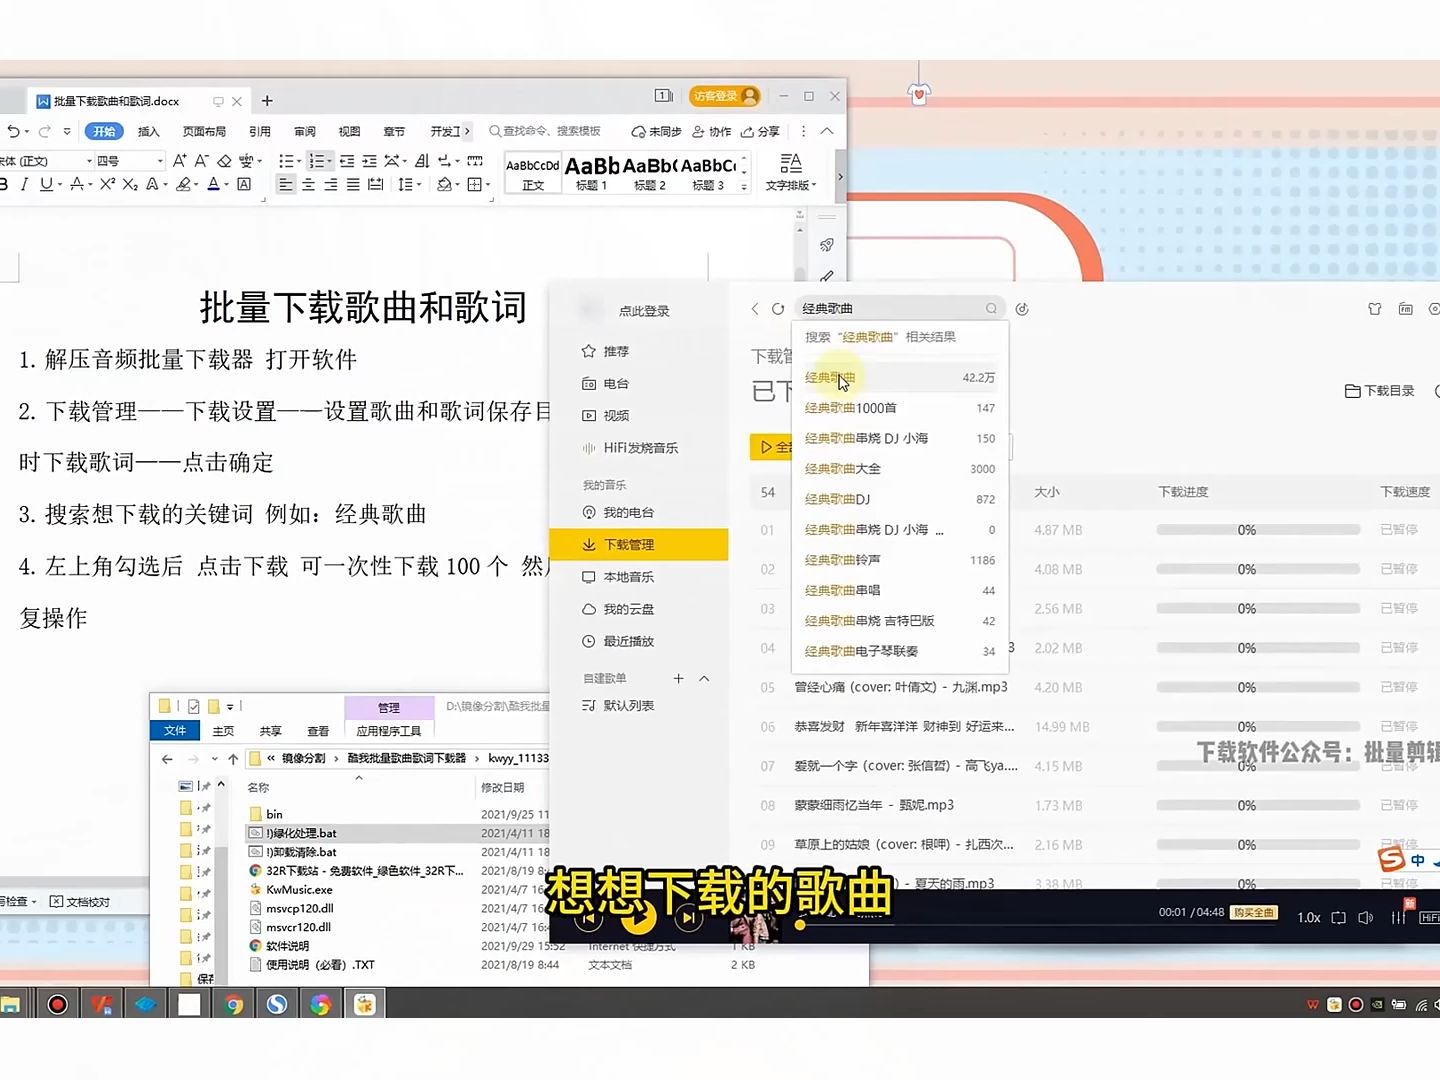Click the refresh icon in Kuwo music
Screen dimensions: 1440x1080
tap(778, 308)
